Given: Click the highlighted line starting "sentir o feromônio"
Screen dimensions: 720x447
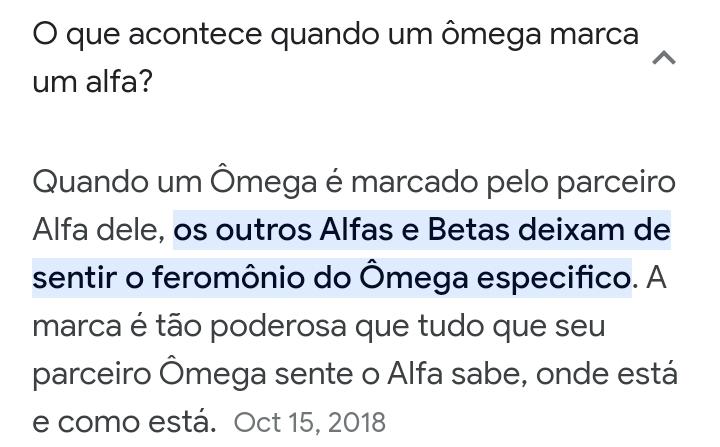Looking at the screenshot, I should (x=332, y=278).
